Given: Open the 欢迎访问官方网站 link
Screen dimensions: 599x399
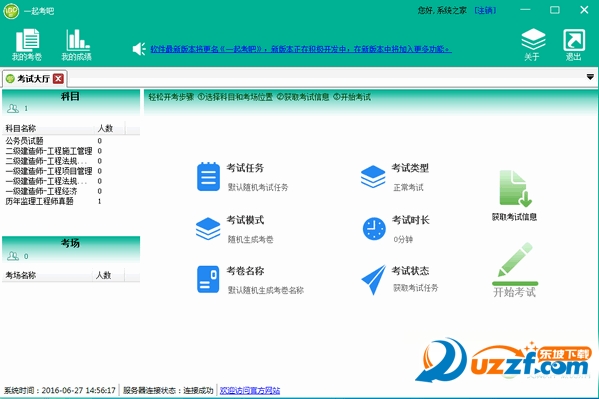Looking at the screenshot, I should (250, 390).
